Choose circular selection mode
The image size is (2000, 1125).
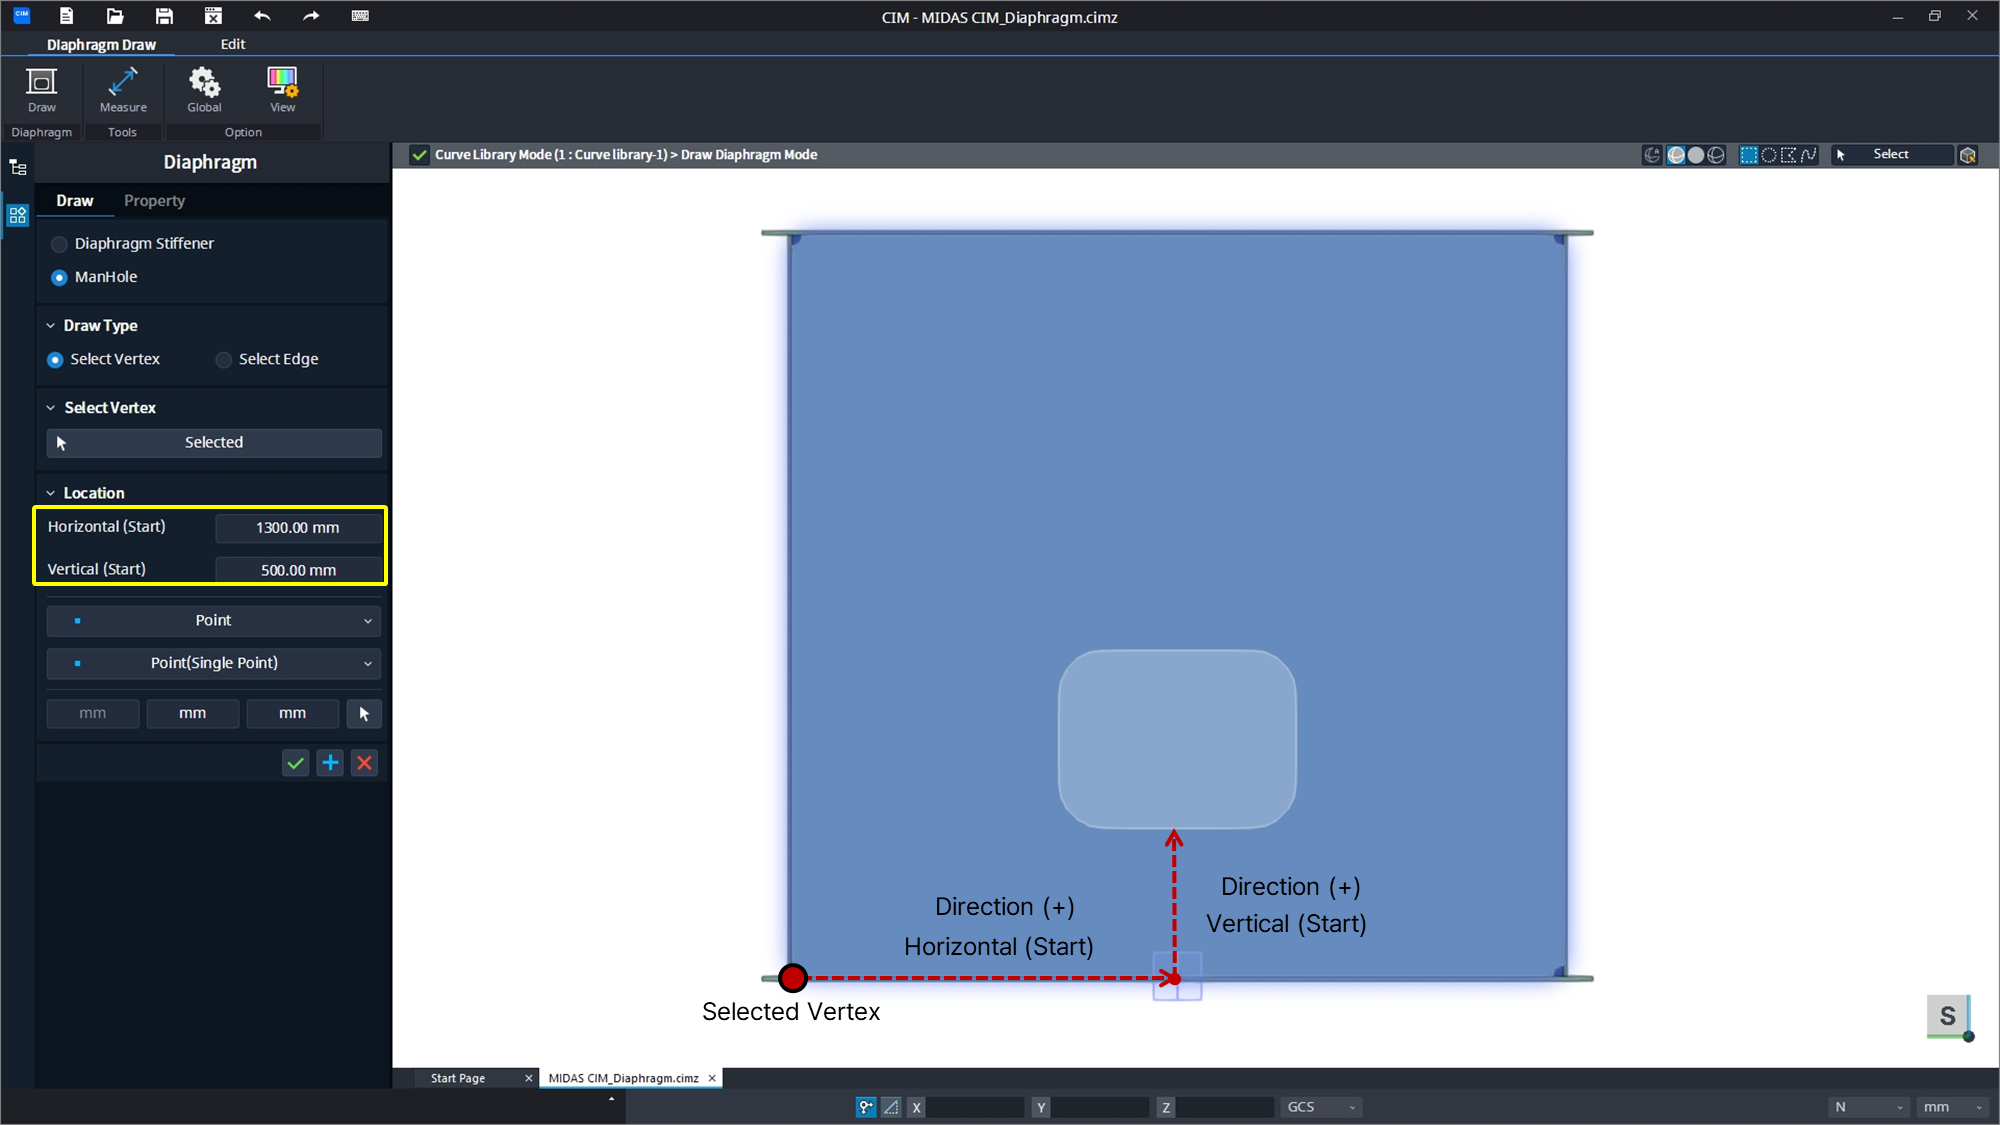tap(1769, 155)
